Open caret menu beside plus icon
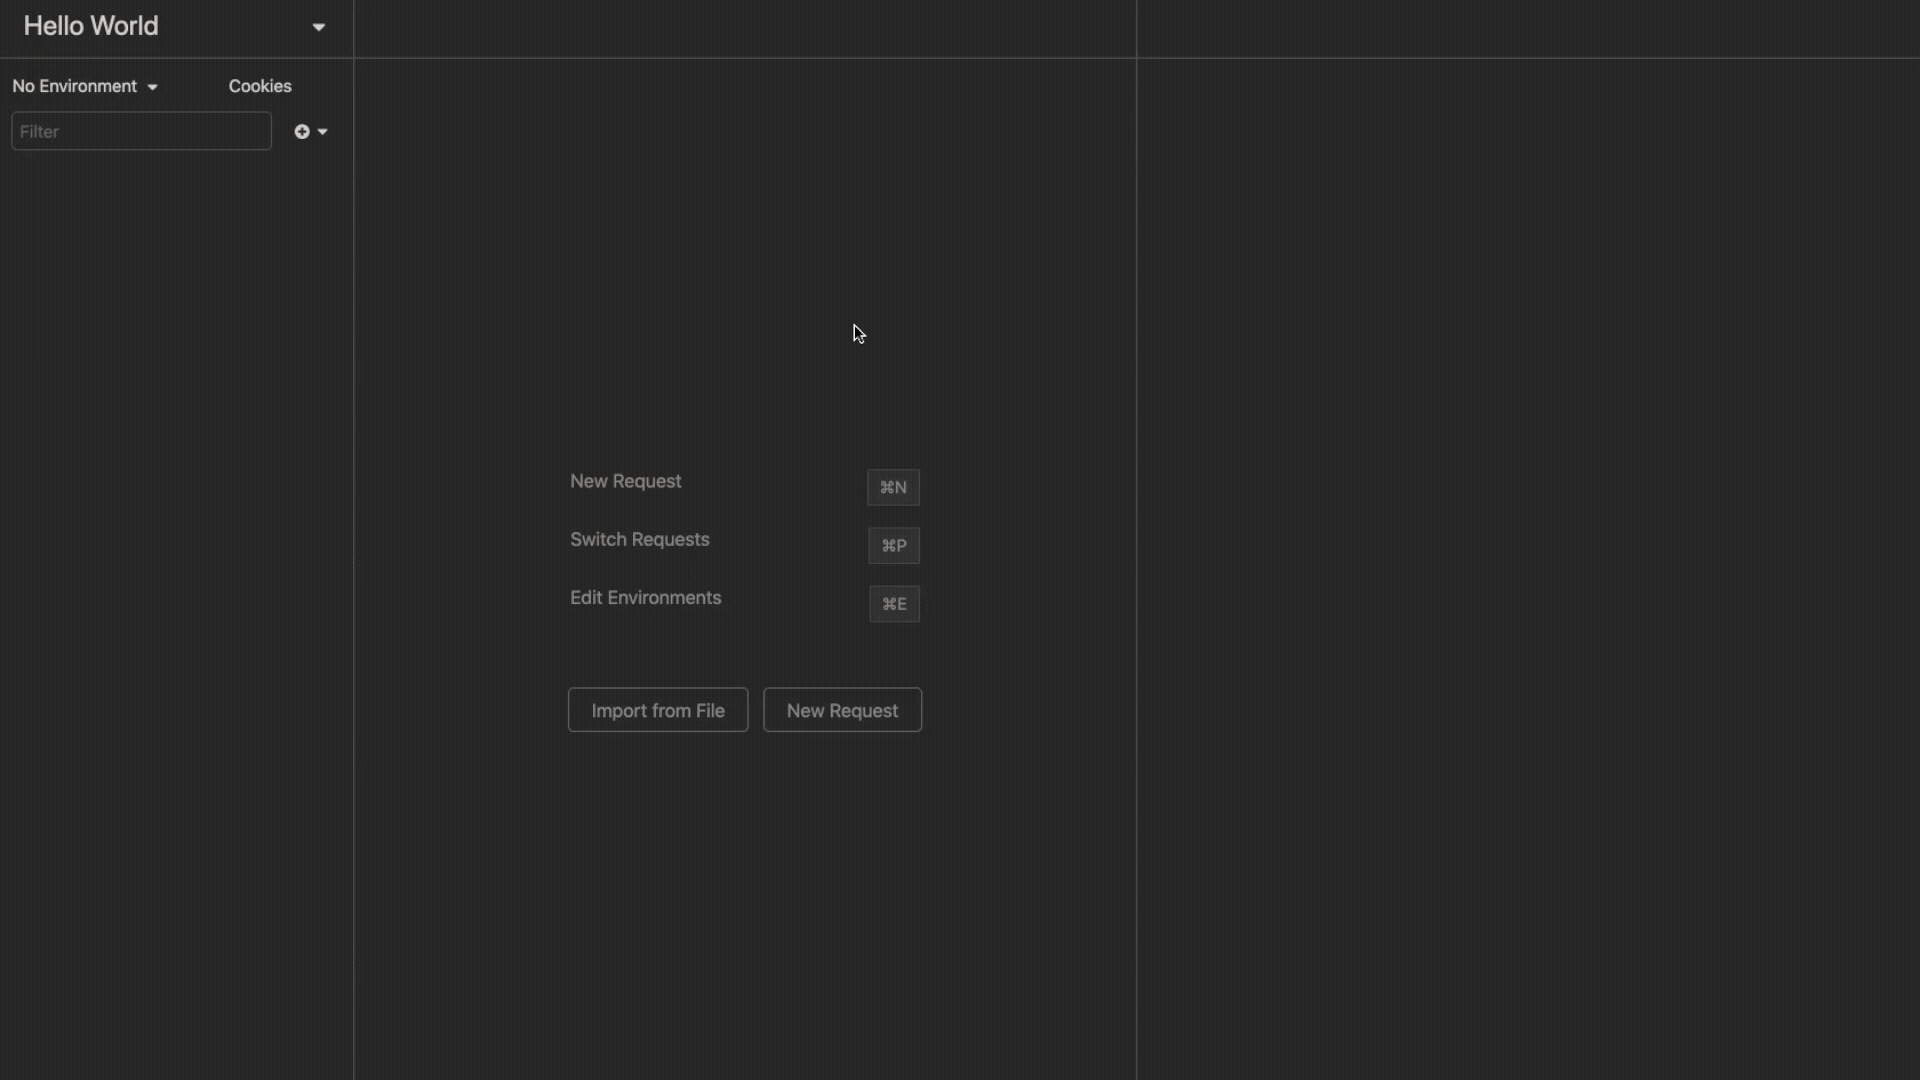The height and width of the screenshot is (1080, 1920). 322,132
